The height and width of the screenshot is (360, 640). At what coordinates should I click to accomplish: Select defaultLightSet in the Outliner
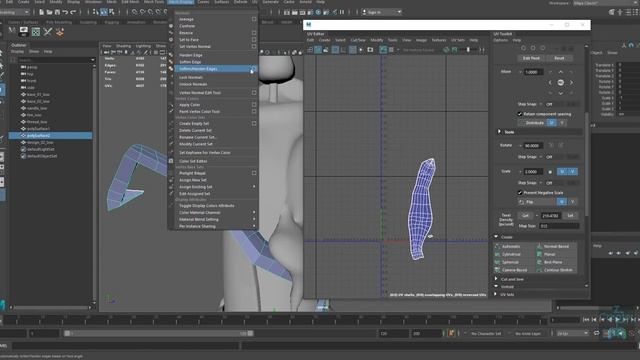click(x=41, y=149)
